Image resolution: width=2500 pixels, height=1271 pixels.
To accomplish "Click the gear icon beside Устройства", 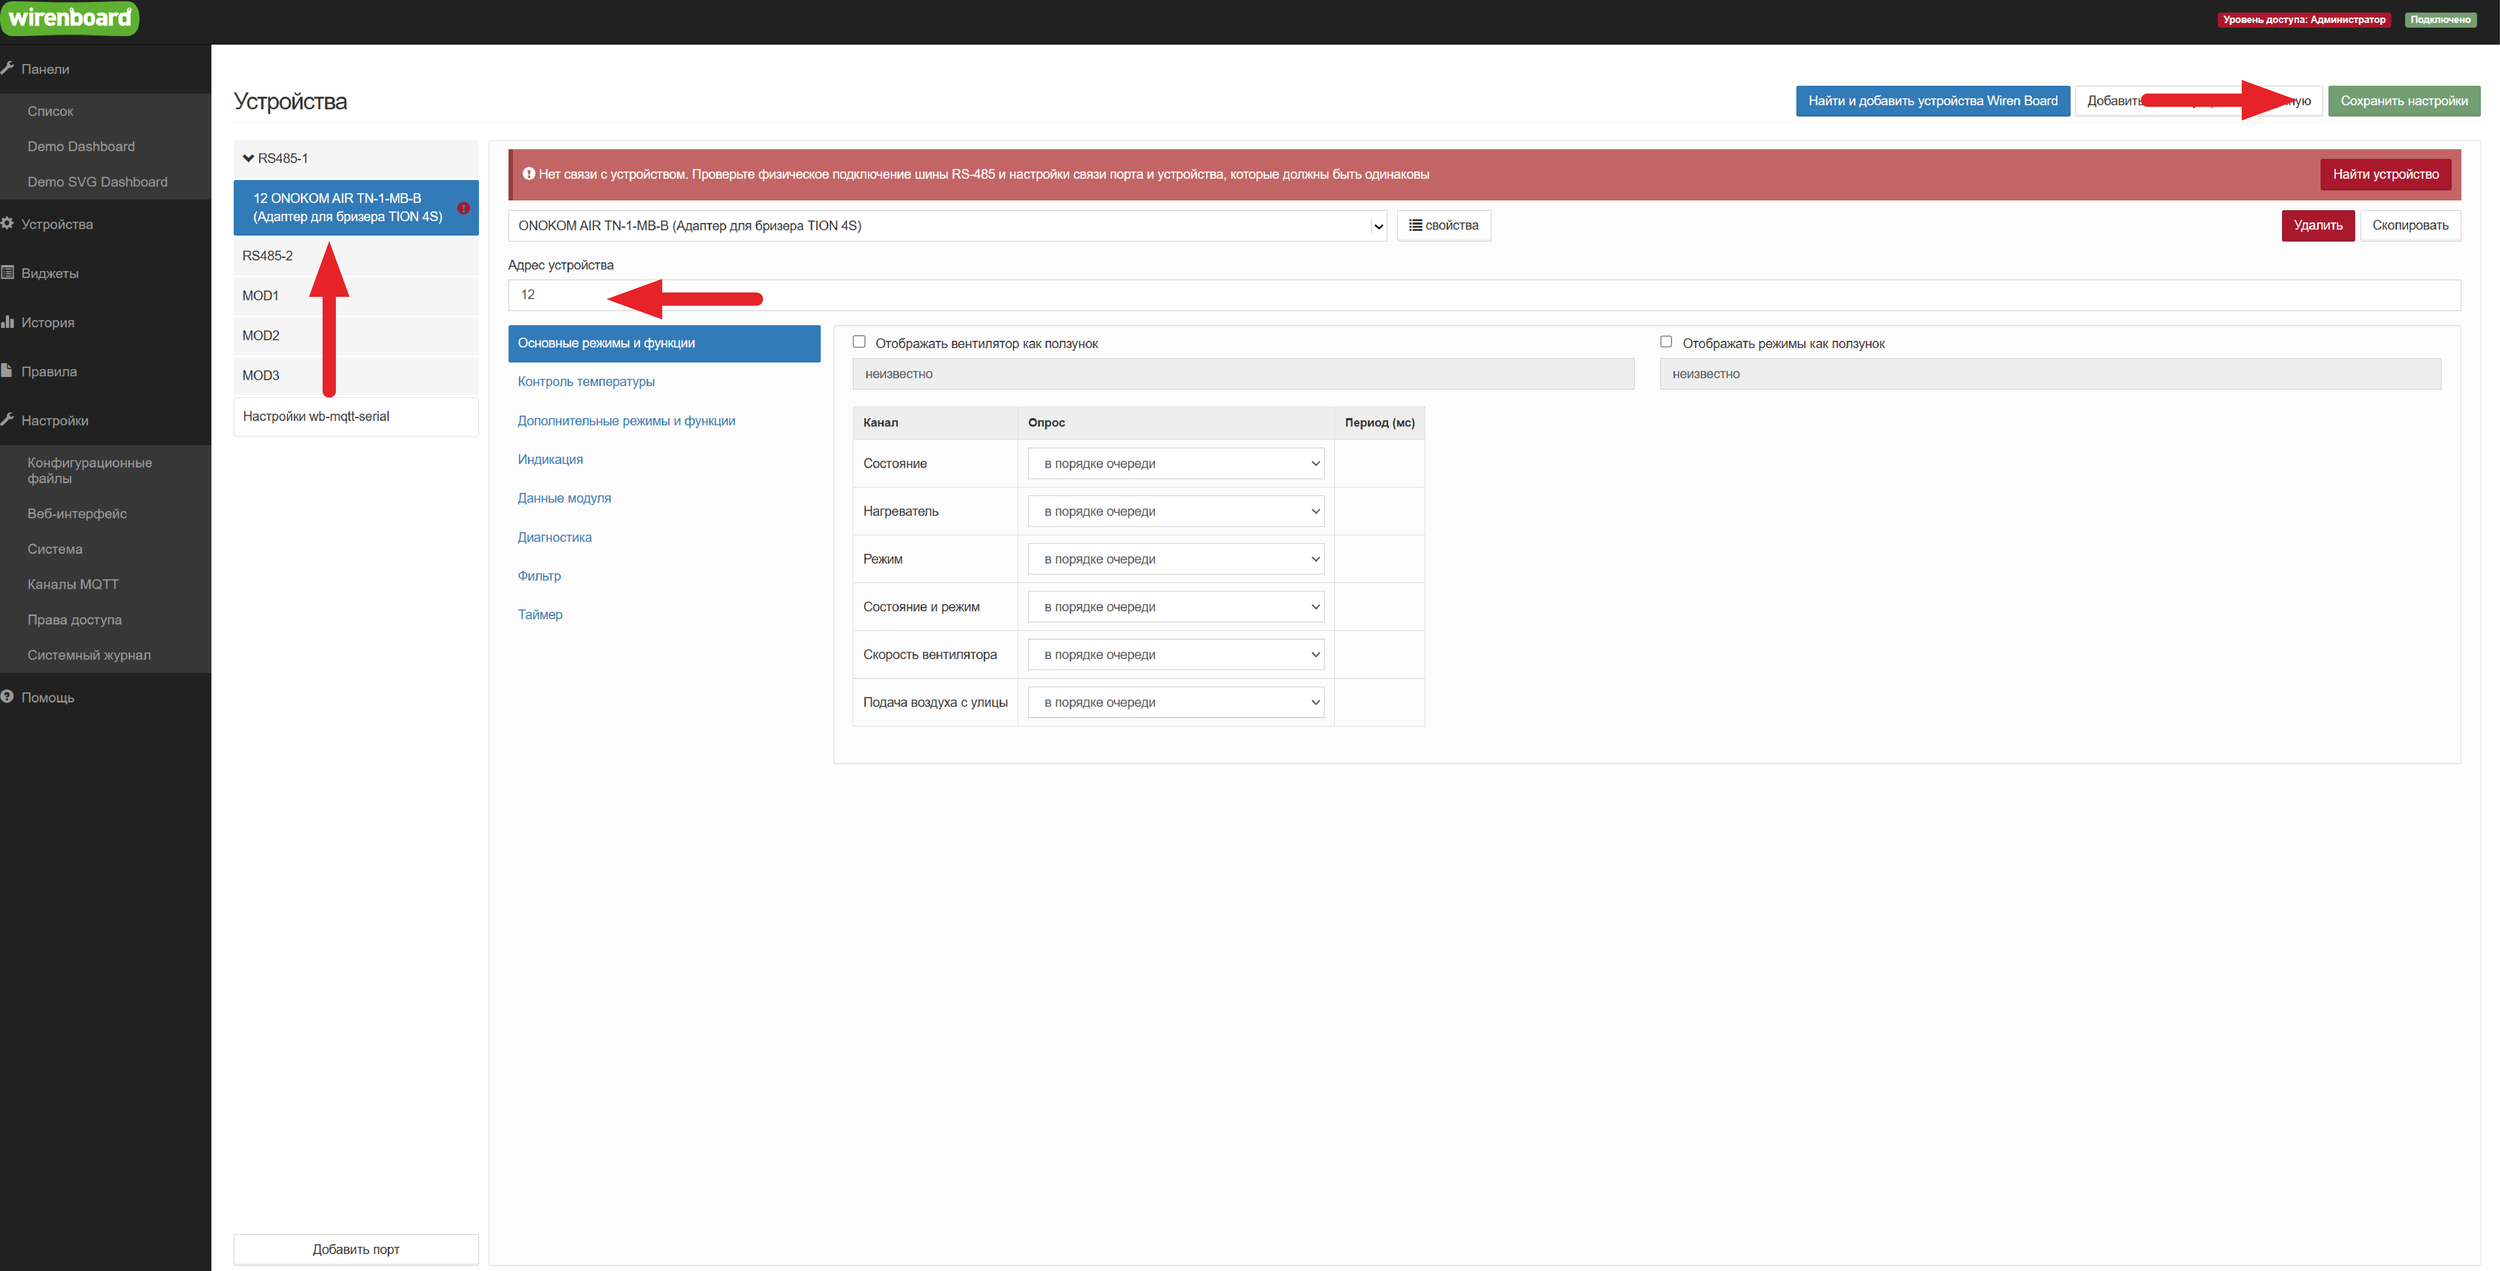I will coord(8,223).
